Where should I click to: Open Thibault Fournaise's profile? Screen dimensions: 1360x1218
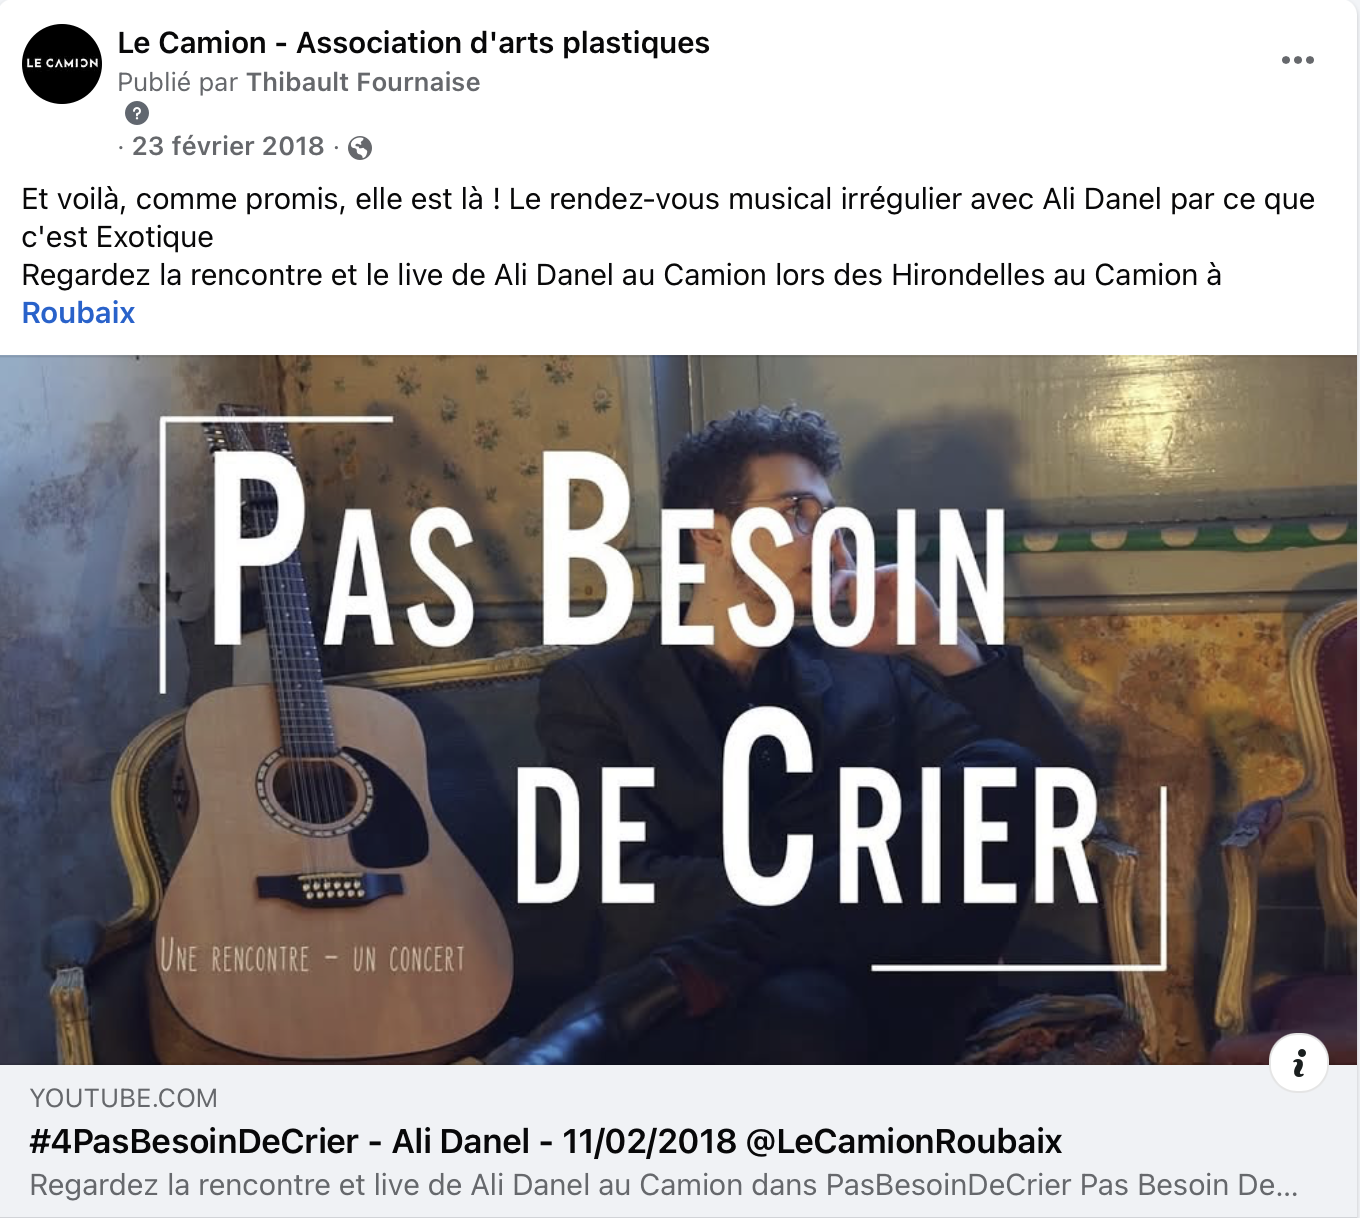[x=363, y=82]
